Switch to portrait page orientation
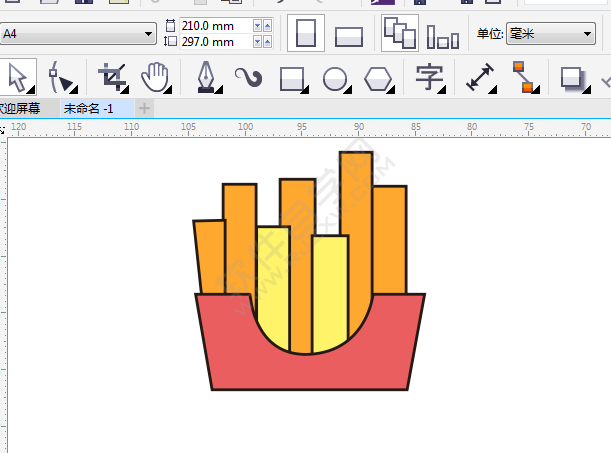This screenshot has height=453, width=611. pyautogui.click(x=307, y=33)
